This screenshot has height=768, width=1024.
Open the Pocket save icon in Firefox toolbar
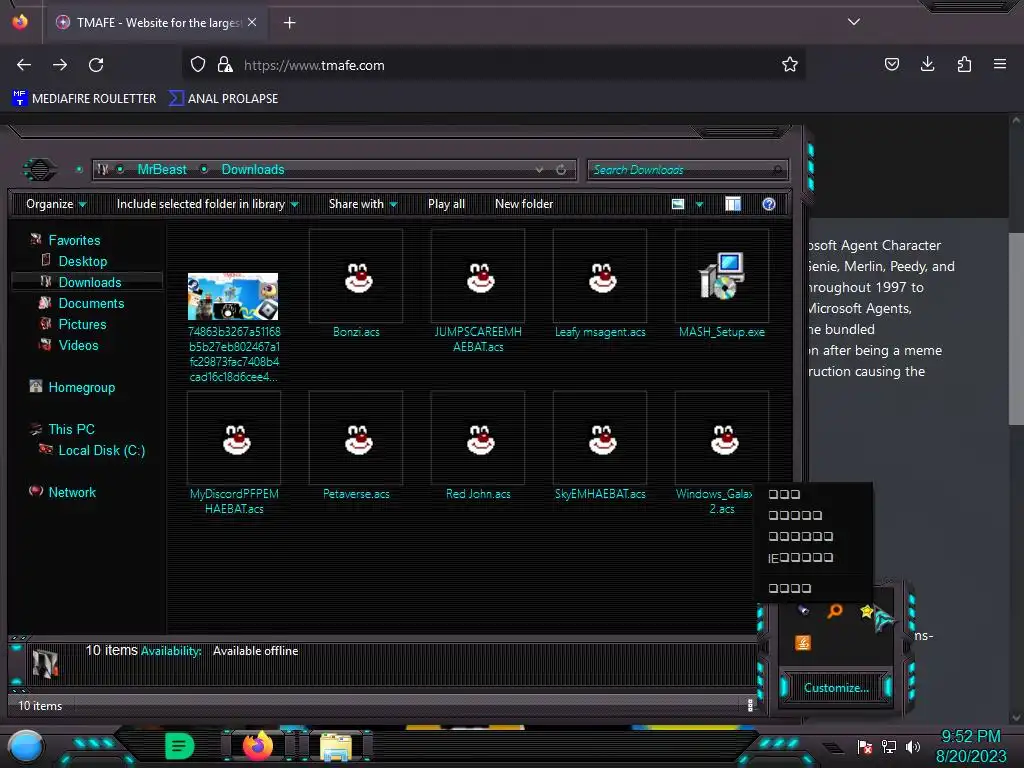click(891, 64)
